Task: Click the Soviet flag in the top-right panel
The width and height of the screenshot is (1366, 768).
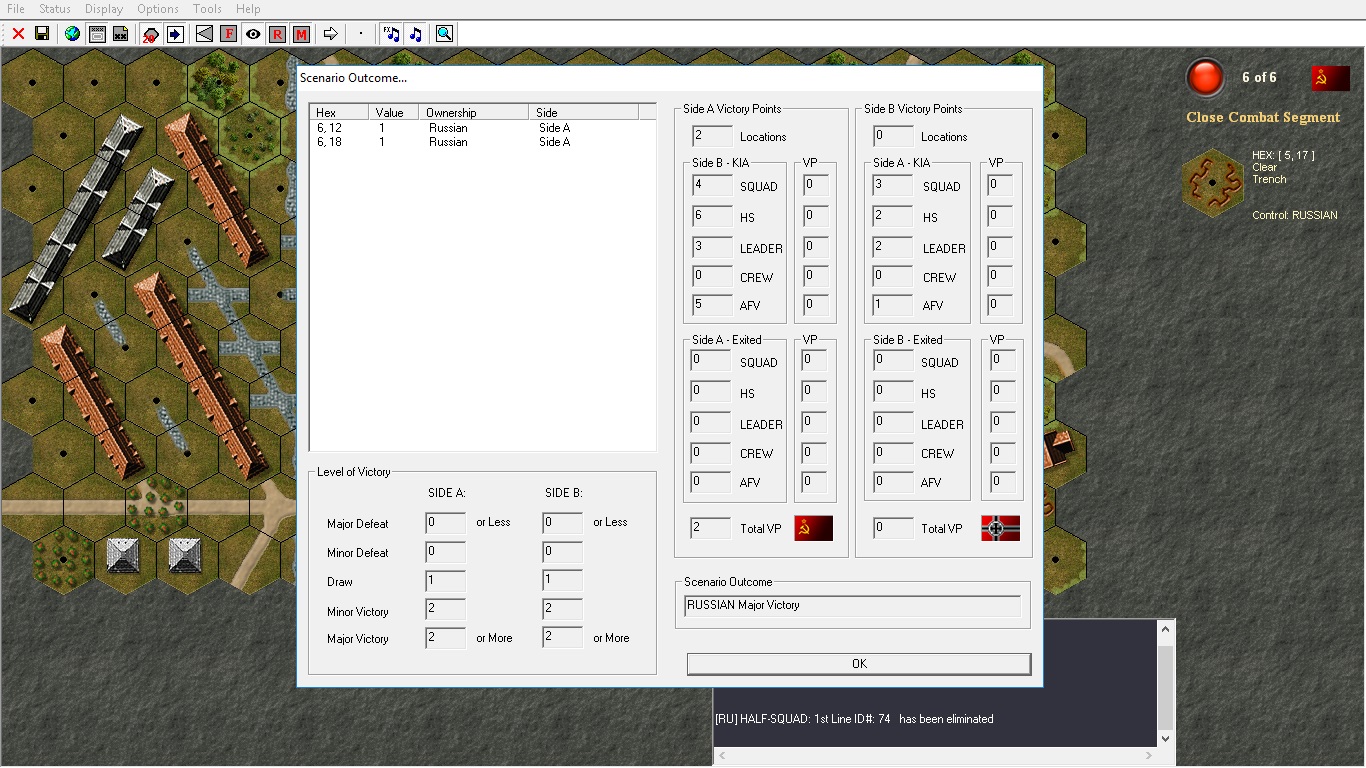Action: (x=1331, y=78)
